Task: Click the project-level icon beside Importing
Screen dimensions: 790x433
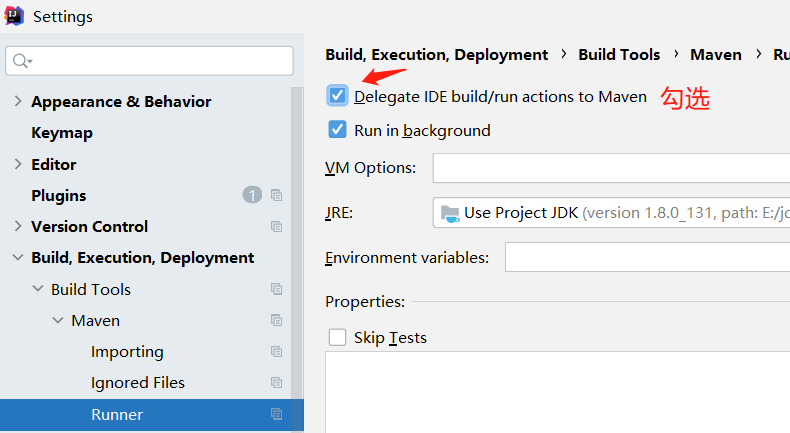Action: [x=277, y=352]
